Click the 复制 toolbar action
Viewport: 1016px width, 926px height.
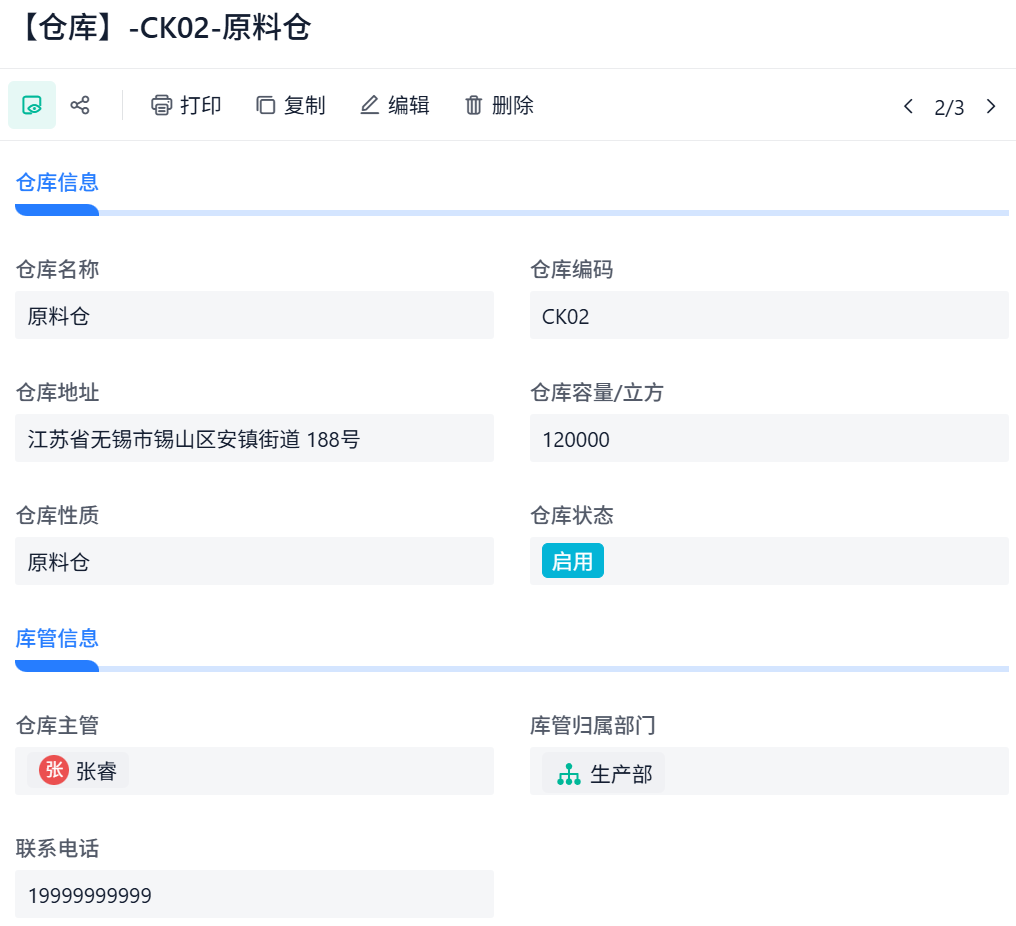pos(290,105)
